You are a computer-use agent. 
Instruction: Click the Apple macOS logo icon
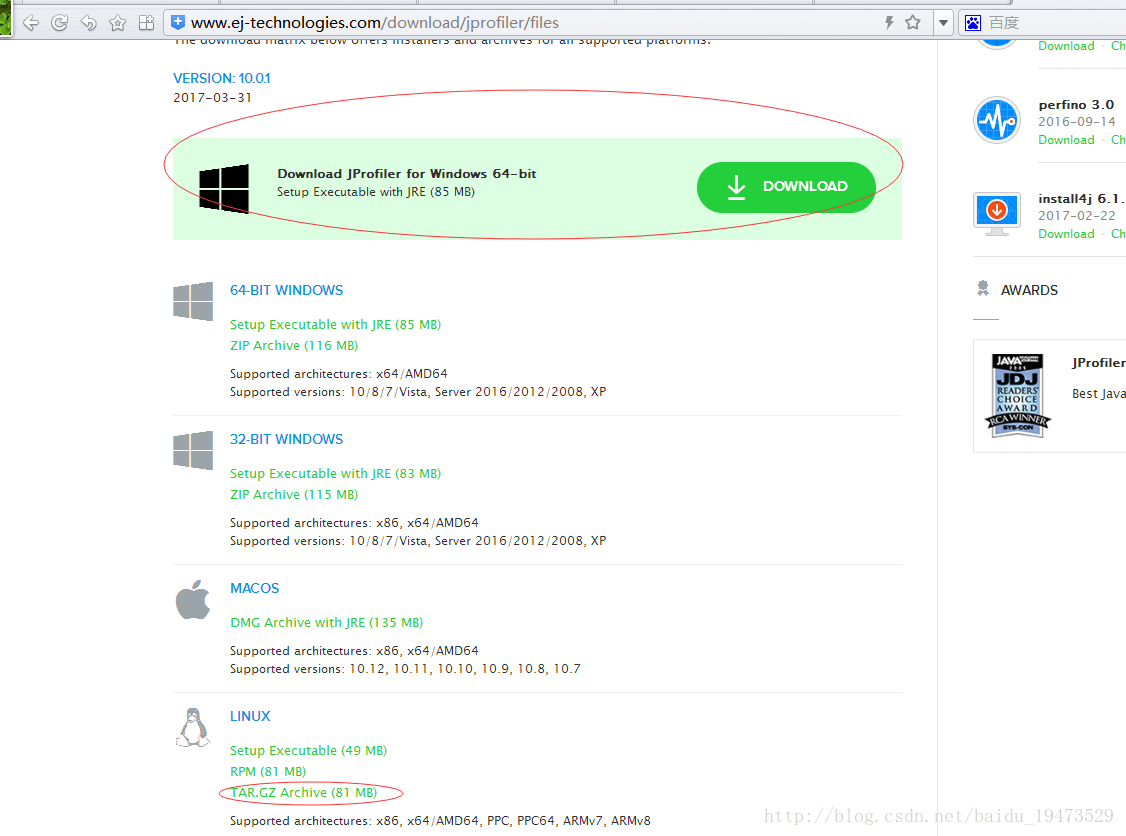(x=193, y=600)
